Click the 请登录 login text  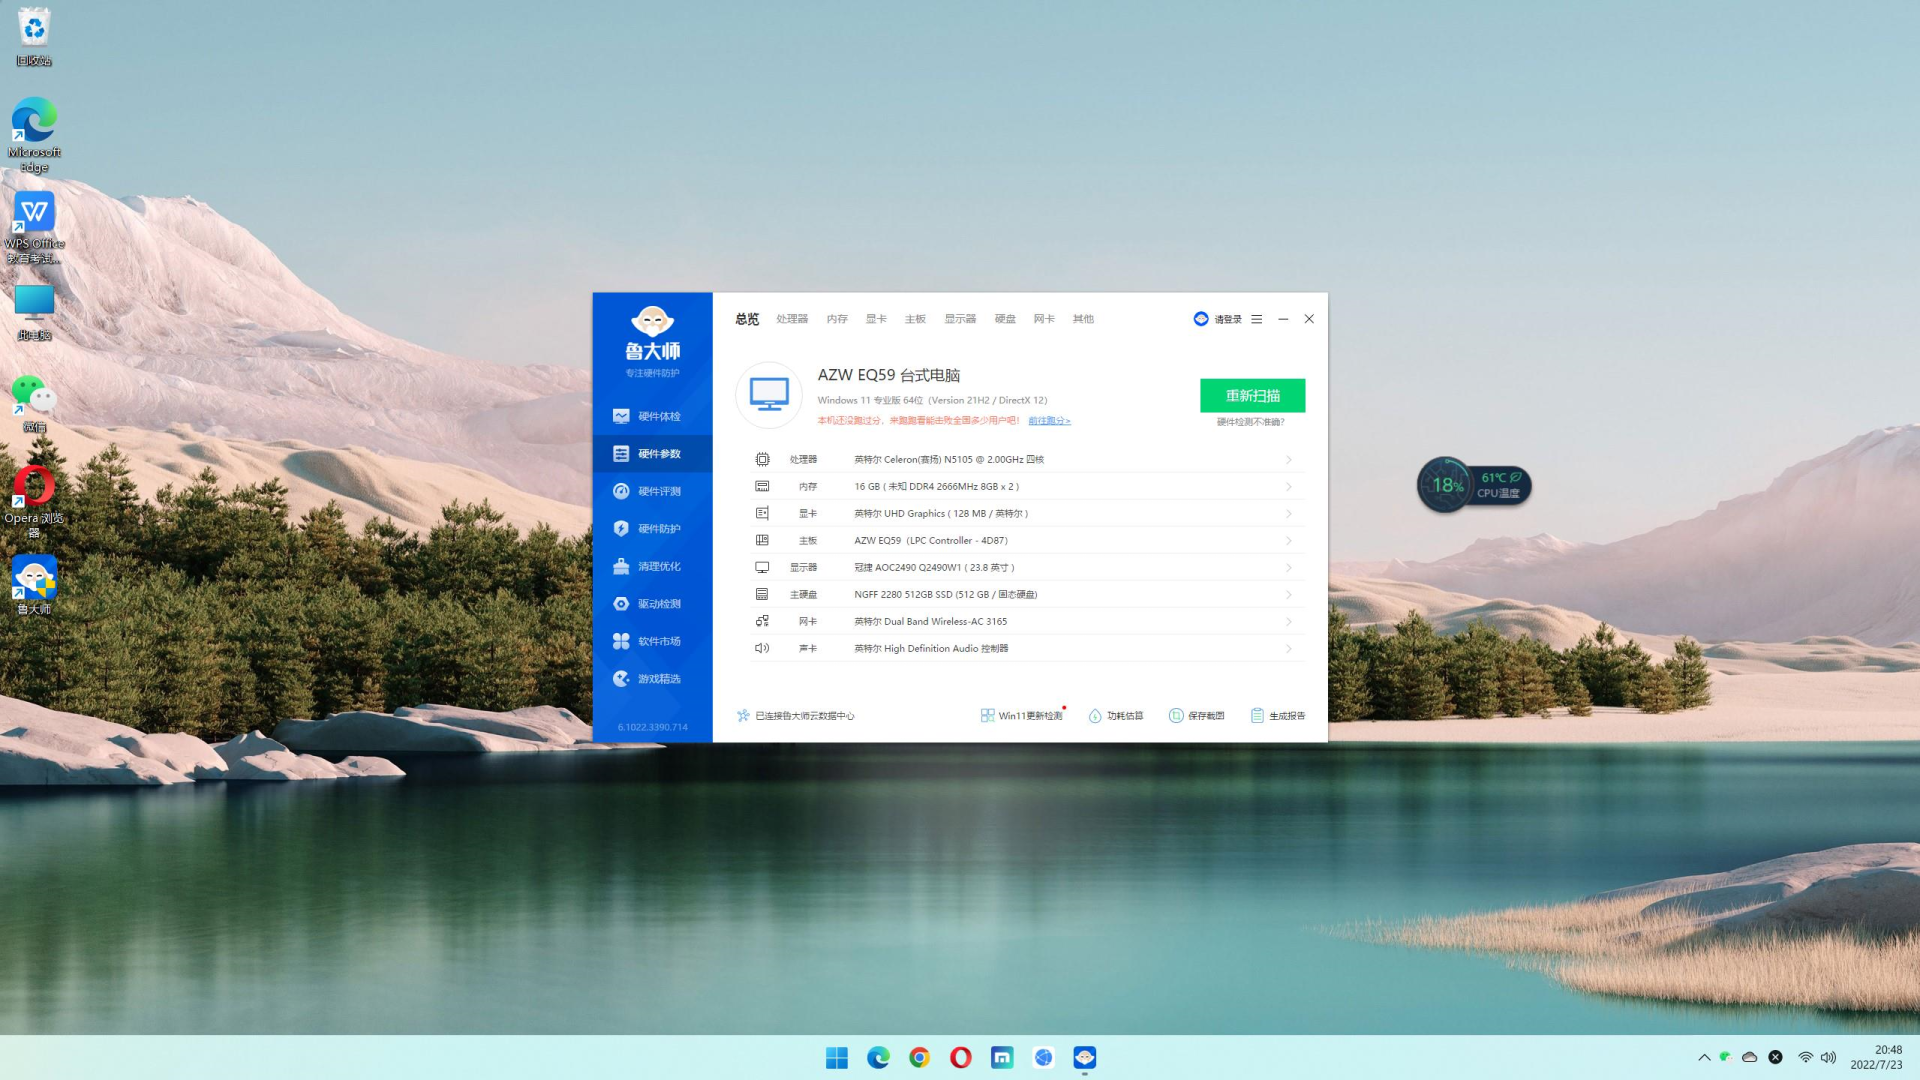pos(1228,320)
